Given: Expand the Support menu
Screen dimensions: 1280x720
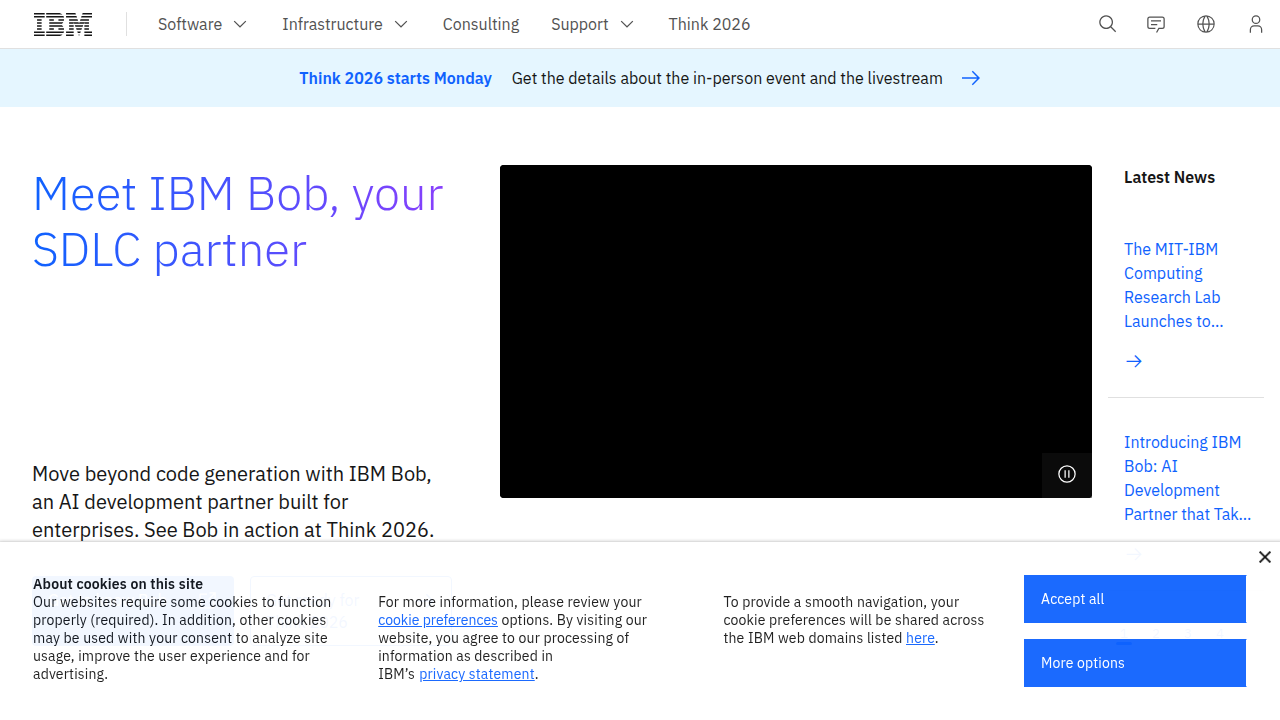Looking at the screenshot, I should pos(592,24).
